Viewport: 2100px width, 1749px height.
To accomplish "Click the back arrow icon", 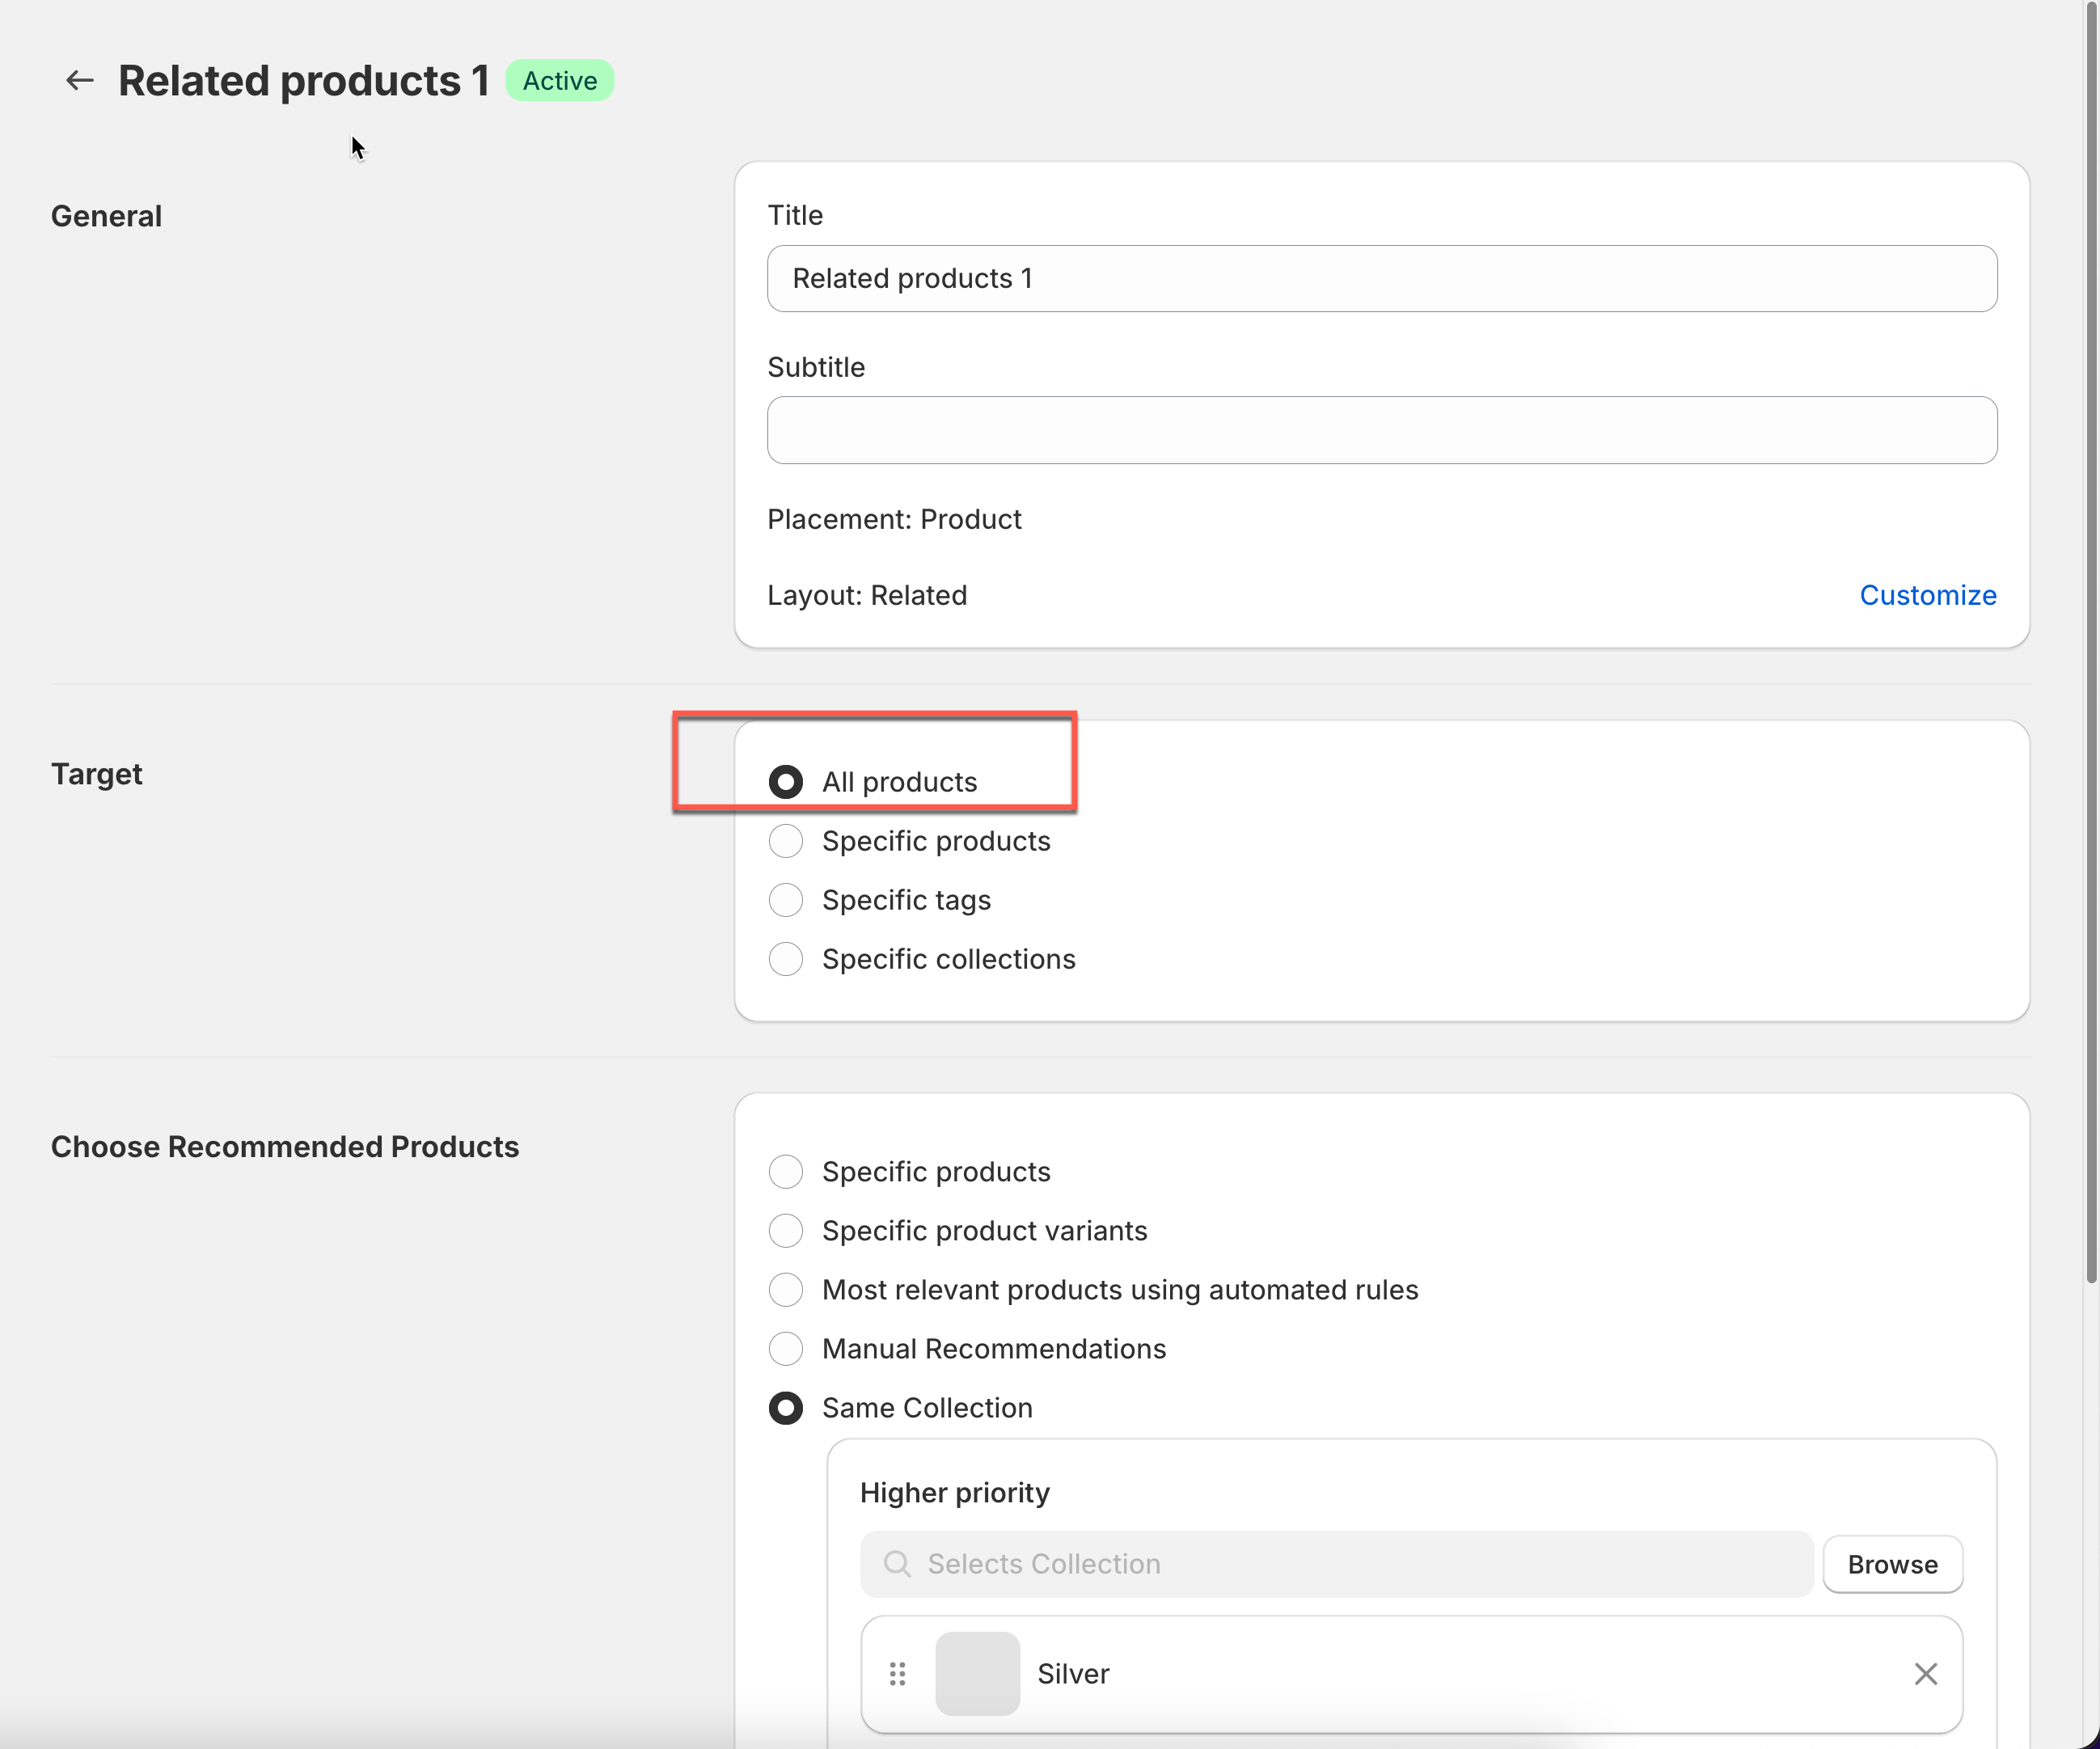I will [x=79, y=80].
